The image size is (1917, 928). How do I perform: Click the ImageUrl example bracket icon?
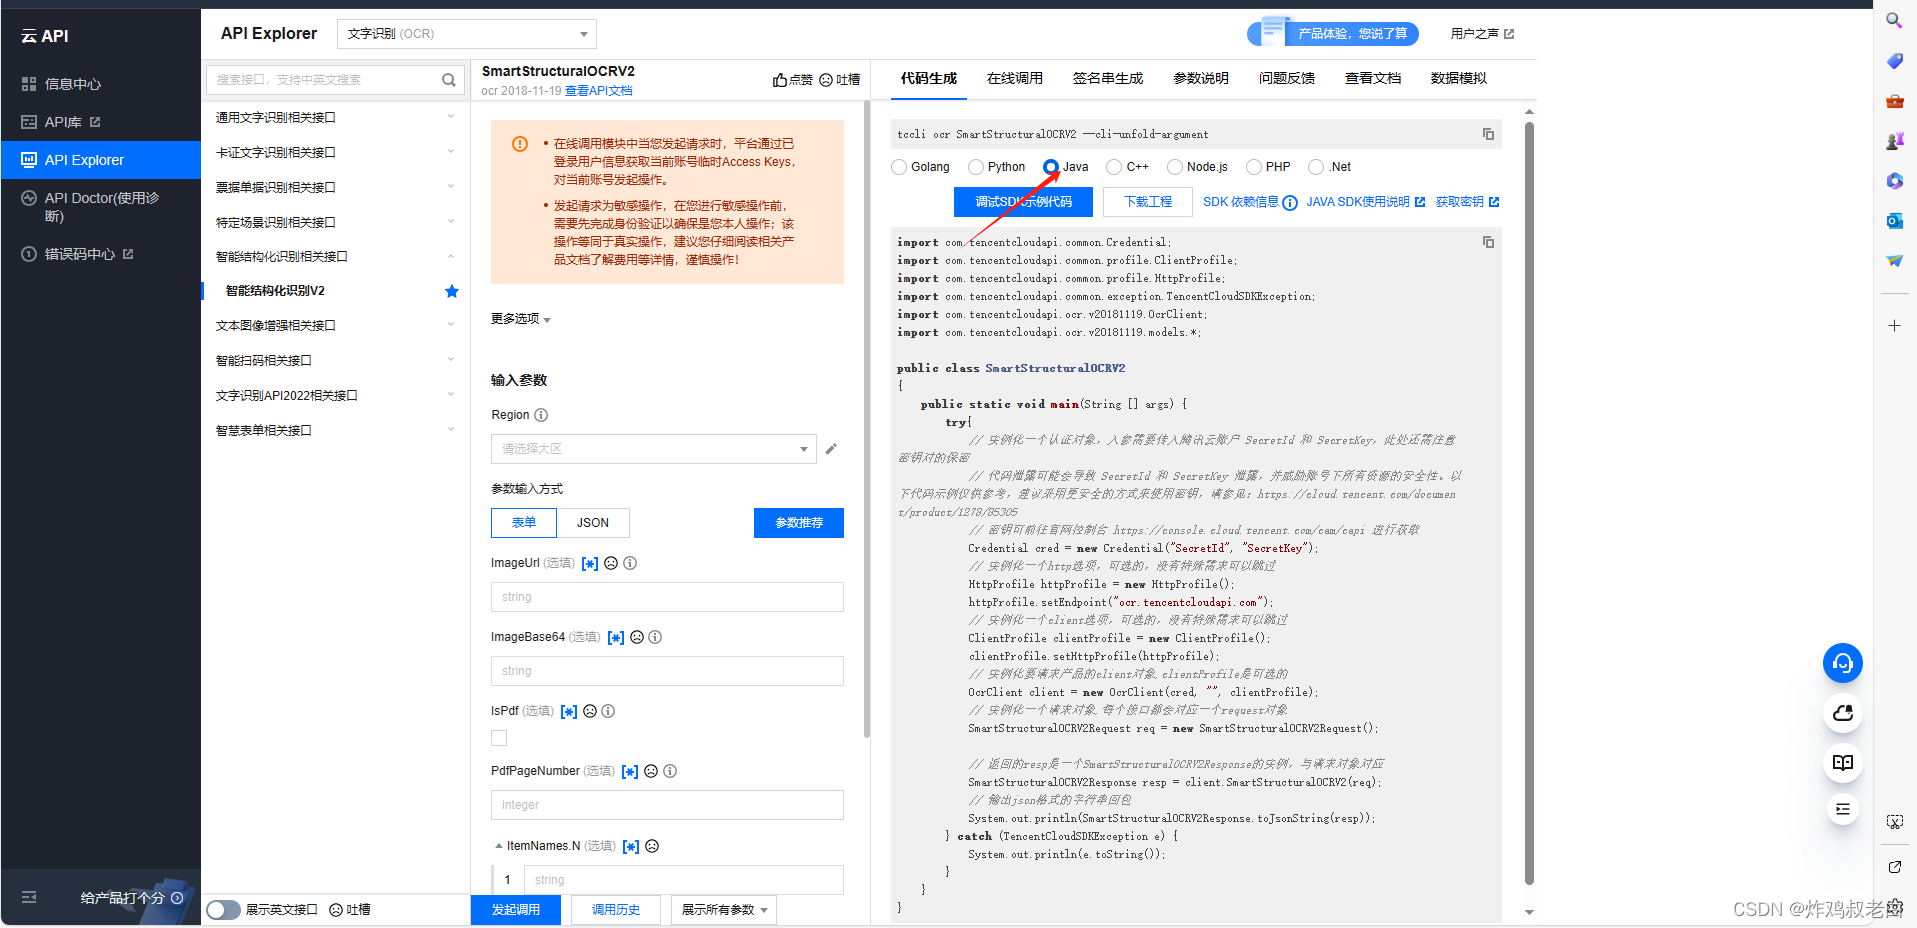point(590,564)
